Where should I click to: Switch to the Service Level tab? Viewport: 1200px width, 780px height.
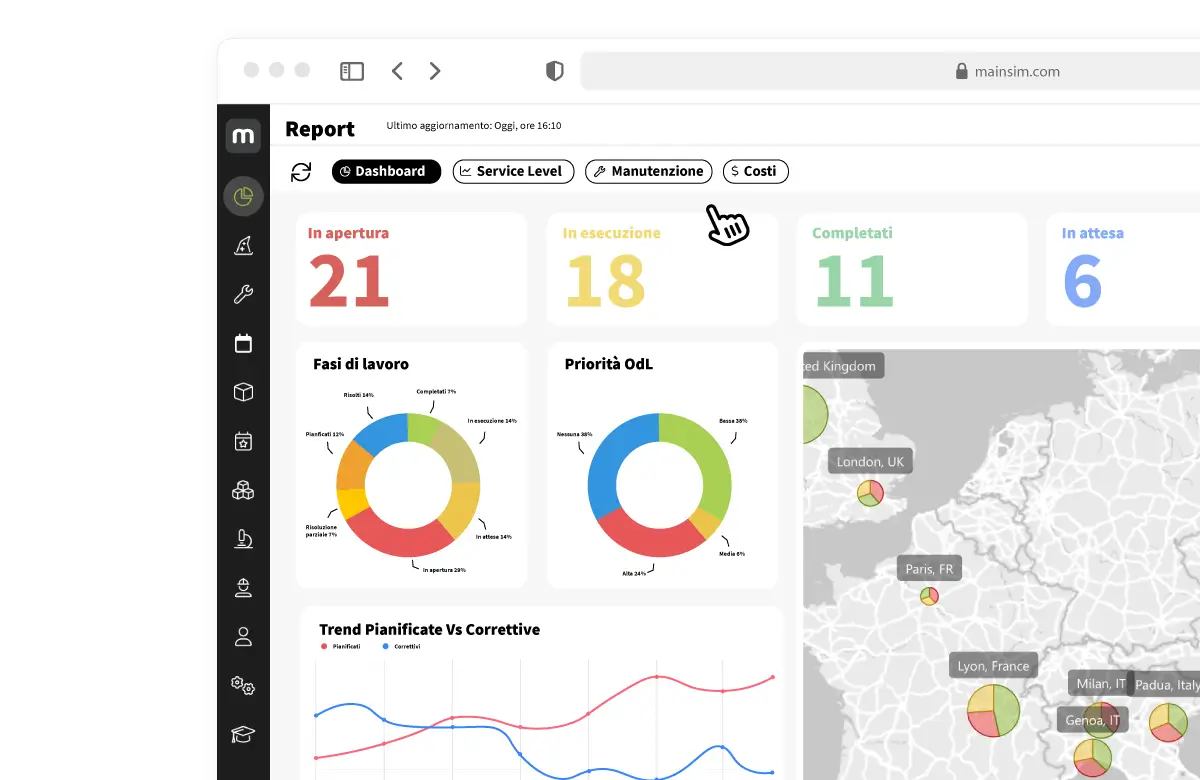514,171
